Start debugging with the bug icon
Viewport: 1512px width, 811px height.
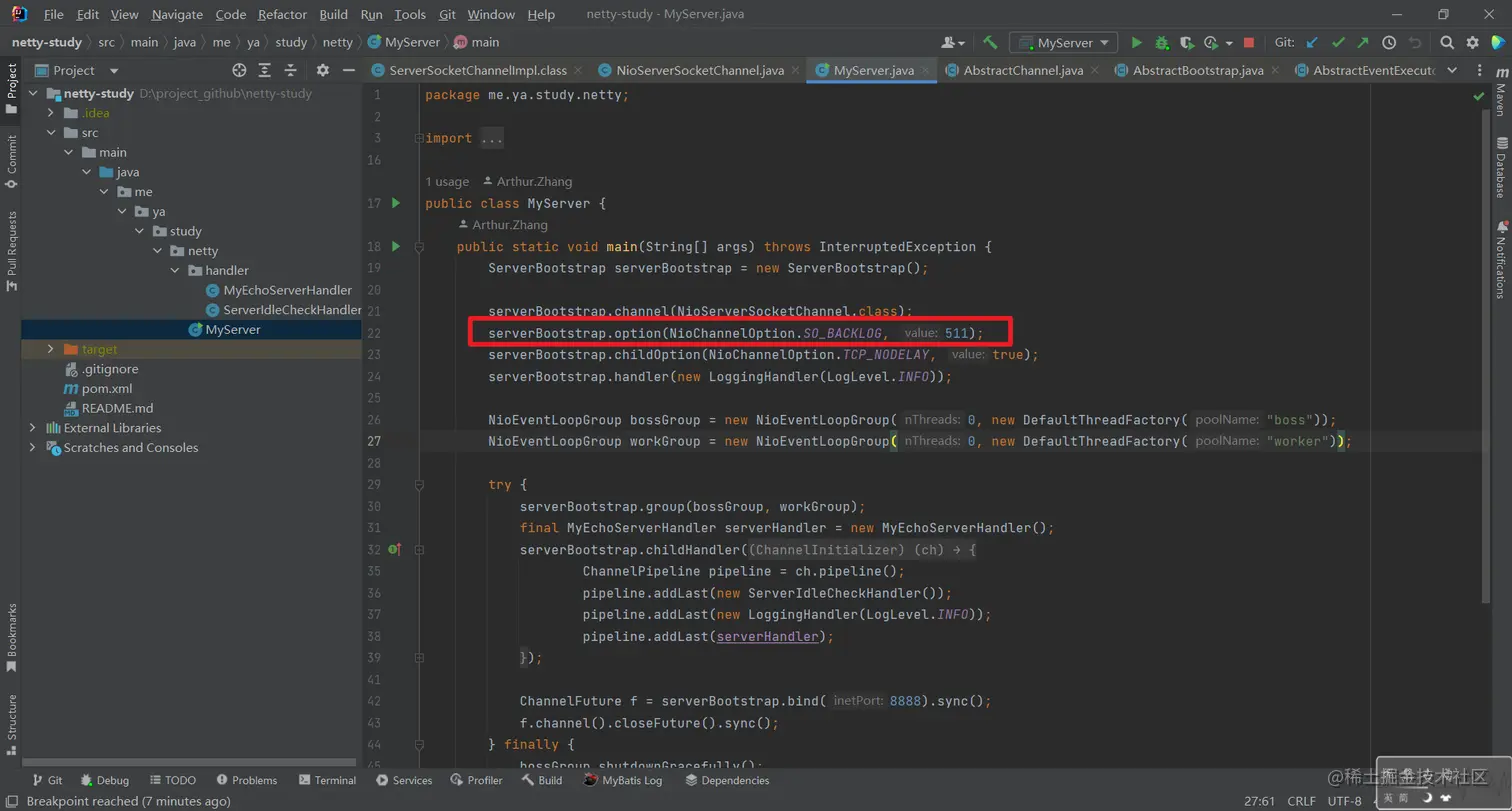pos(1162,43)
